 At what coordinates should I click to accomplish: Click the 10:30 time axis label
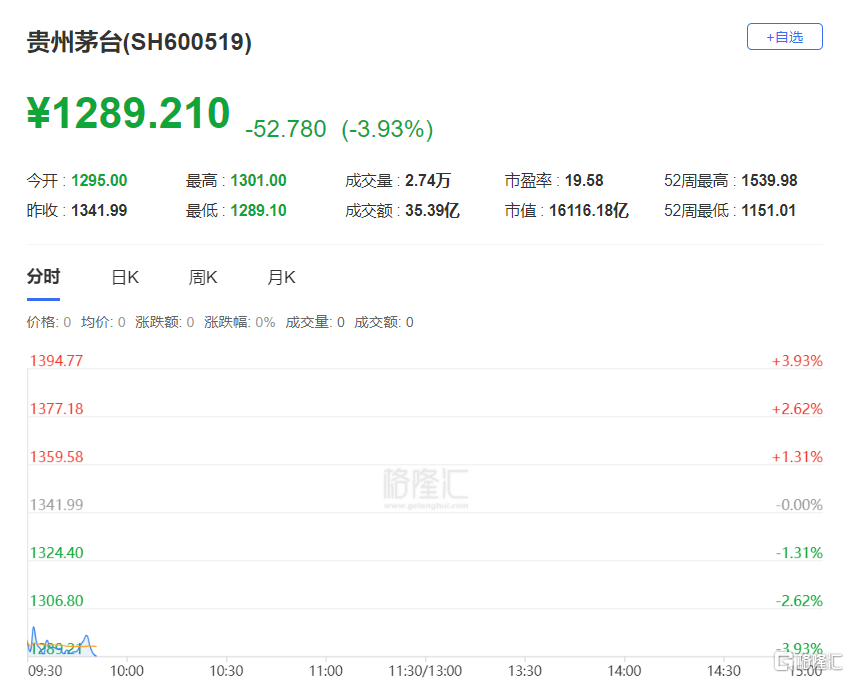click(x=226, y=671)
